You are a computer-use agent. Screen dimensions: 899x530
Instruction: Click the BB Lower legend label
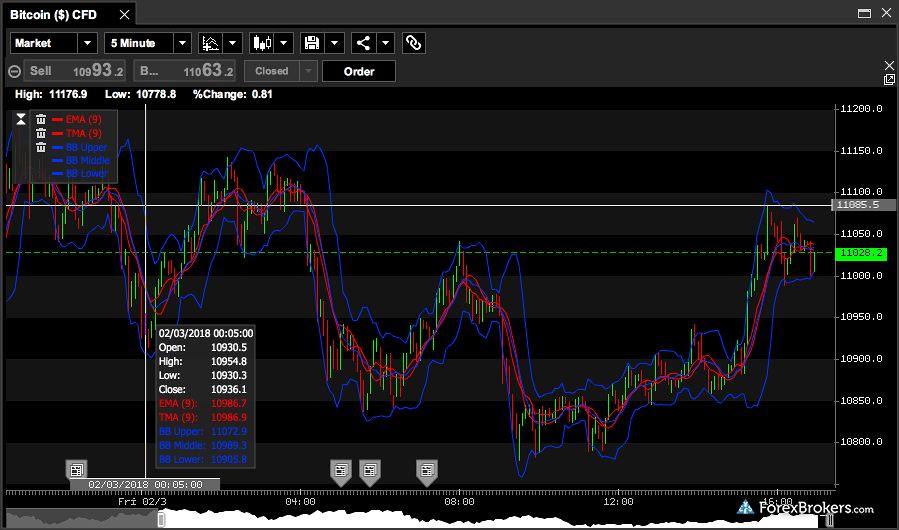(87, 173)
